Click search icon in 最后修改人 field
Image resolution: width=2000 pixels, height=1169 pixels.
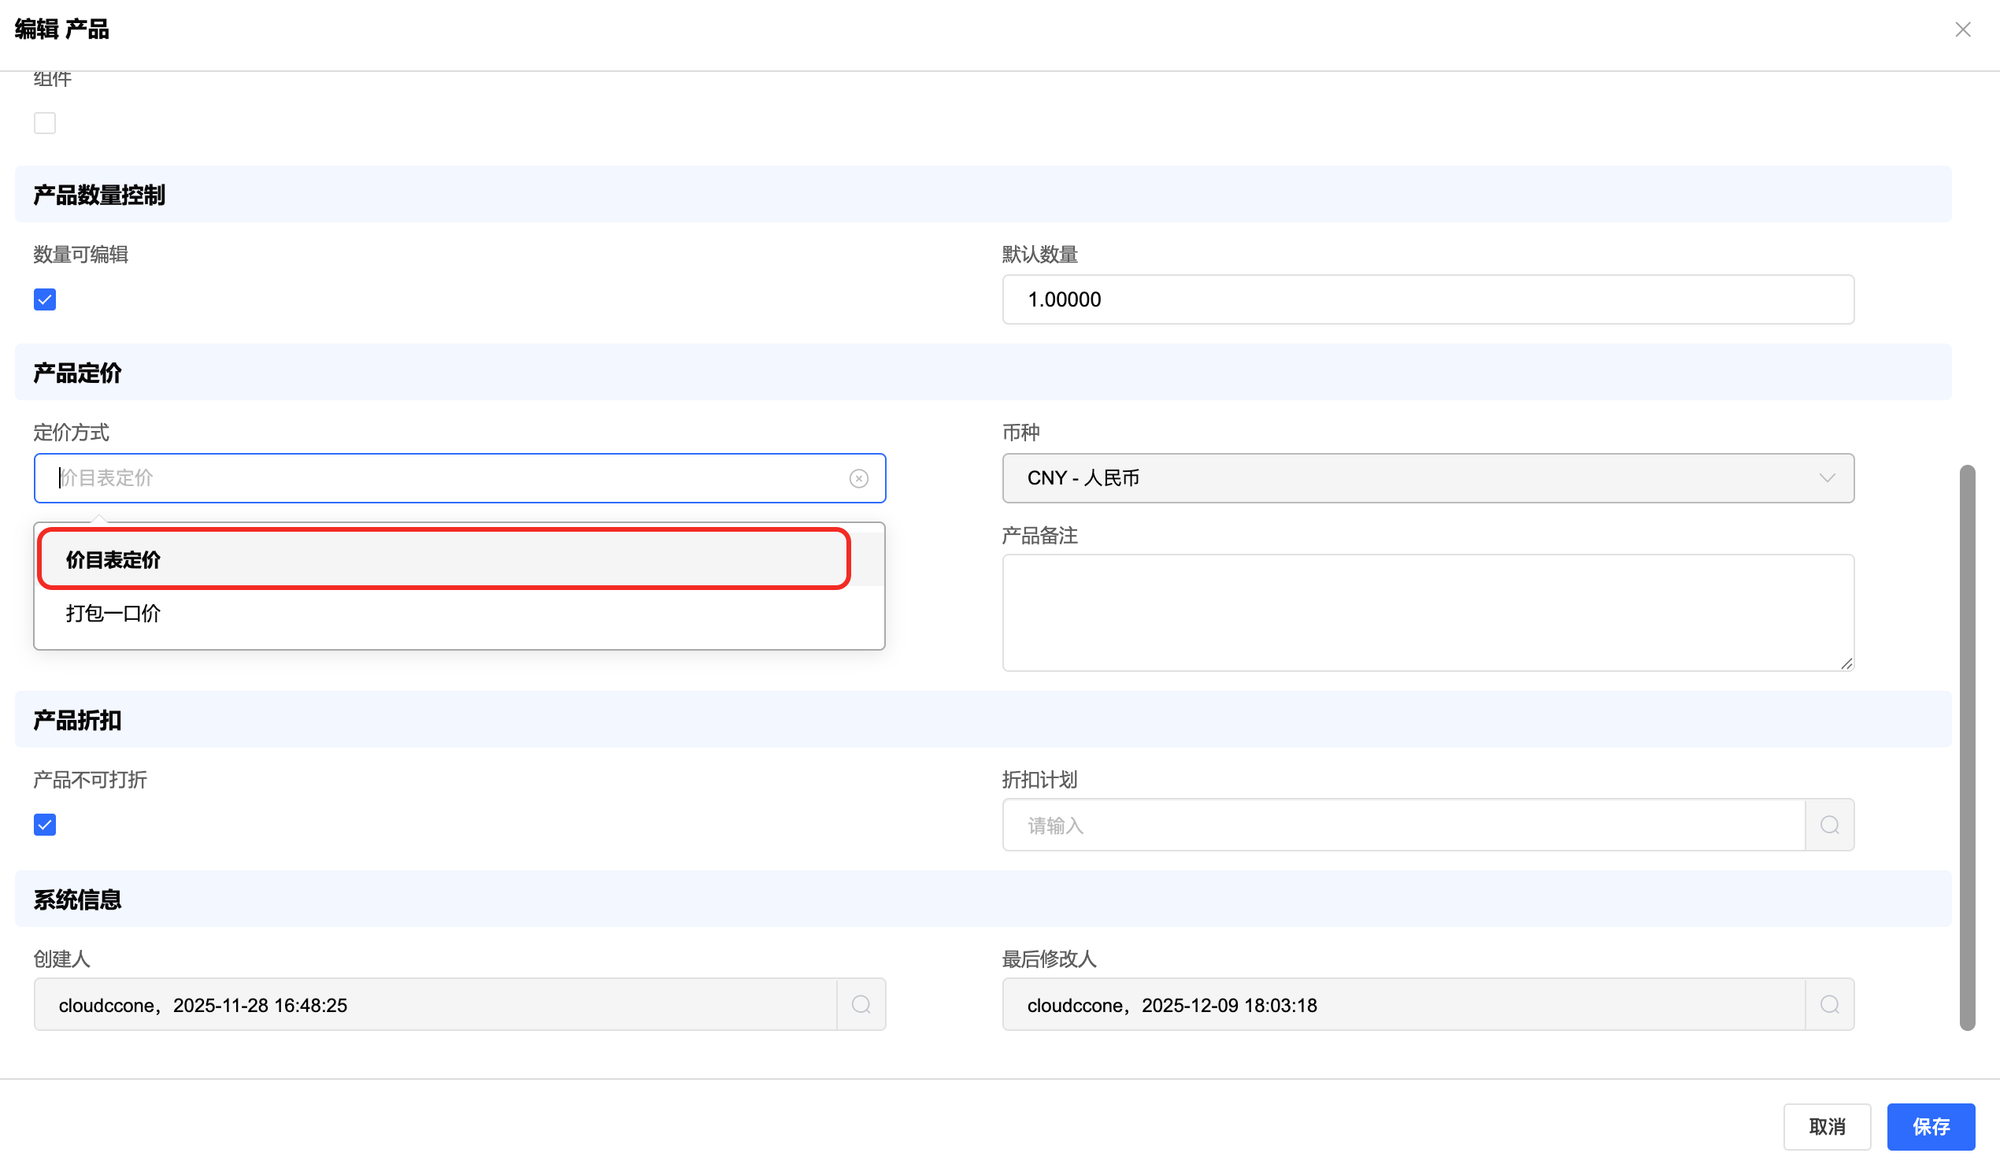[1830, 1005]
